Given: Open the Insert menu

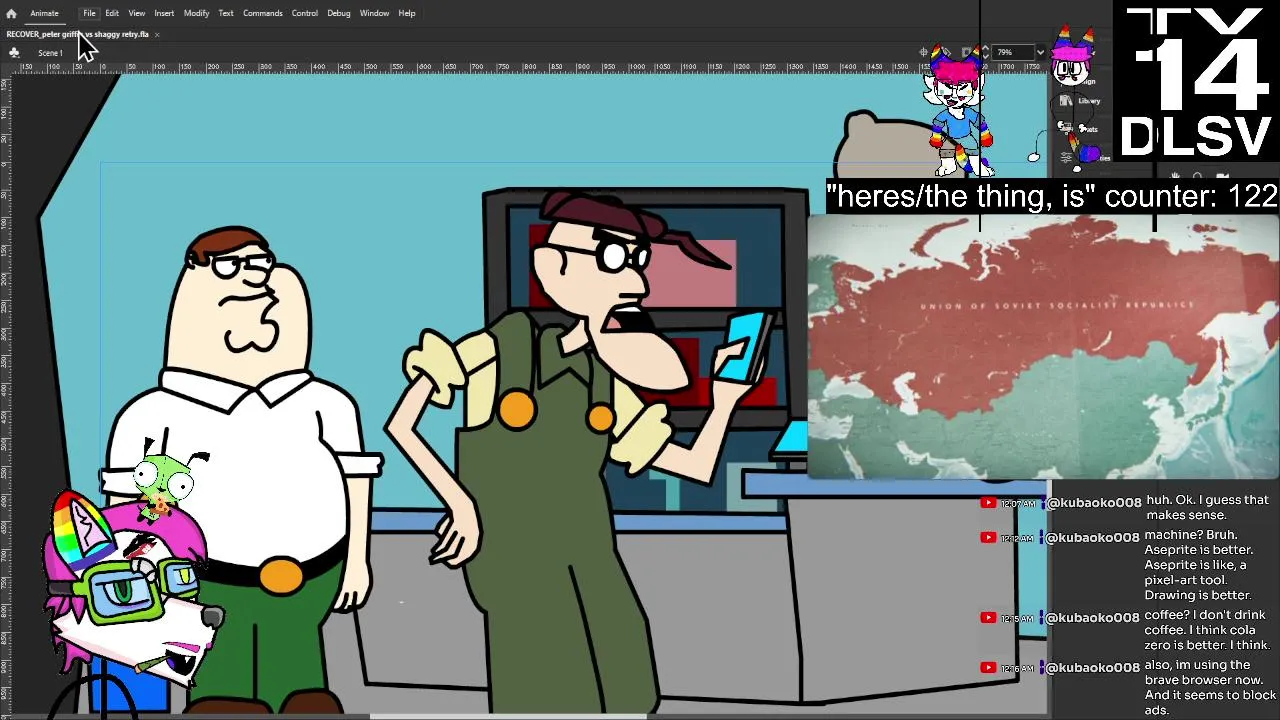Looking at the screenshot, I should 164,13.
